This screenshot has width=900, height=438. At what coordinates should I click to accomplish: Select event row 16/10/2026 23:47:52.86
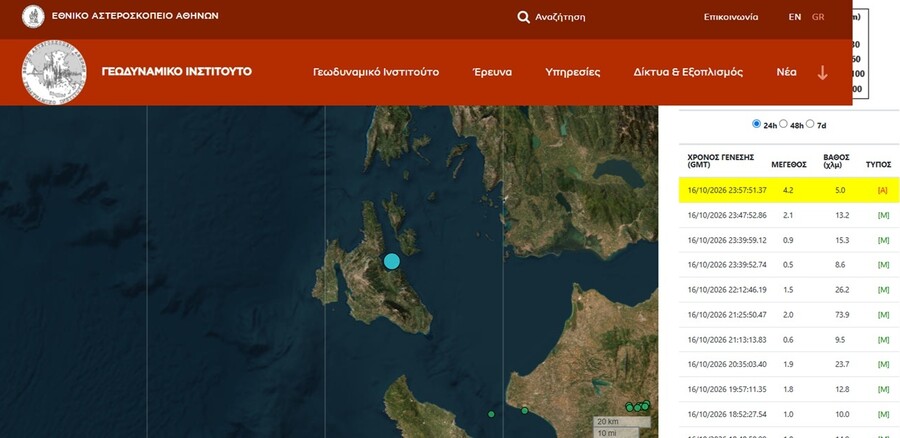click(x=789, y=215)
